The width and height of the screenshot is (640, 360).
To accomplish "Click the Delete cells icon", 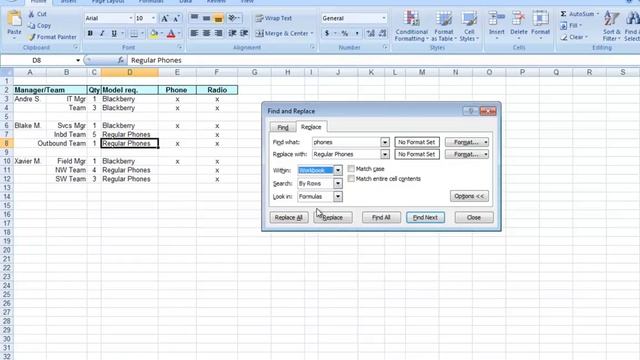I will pos(519,19).
